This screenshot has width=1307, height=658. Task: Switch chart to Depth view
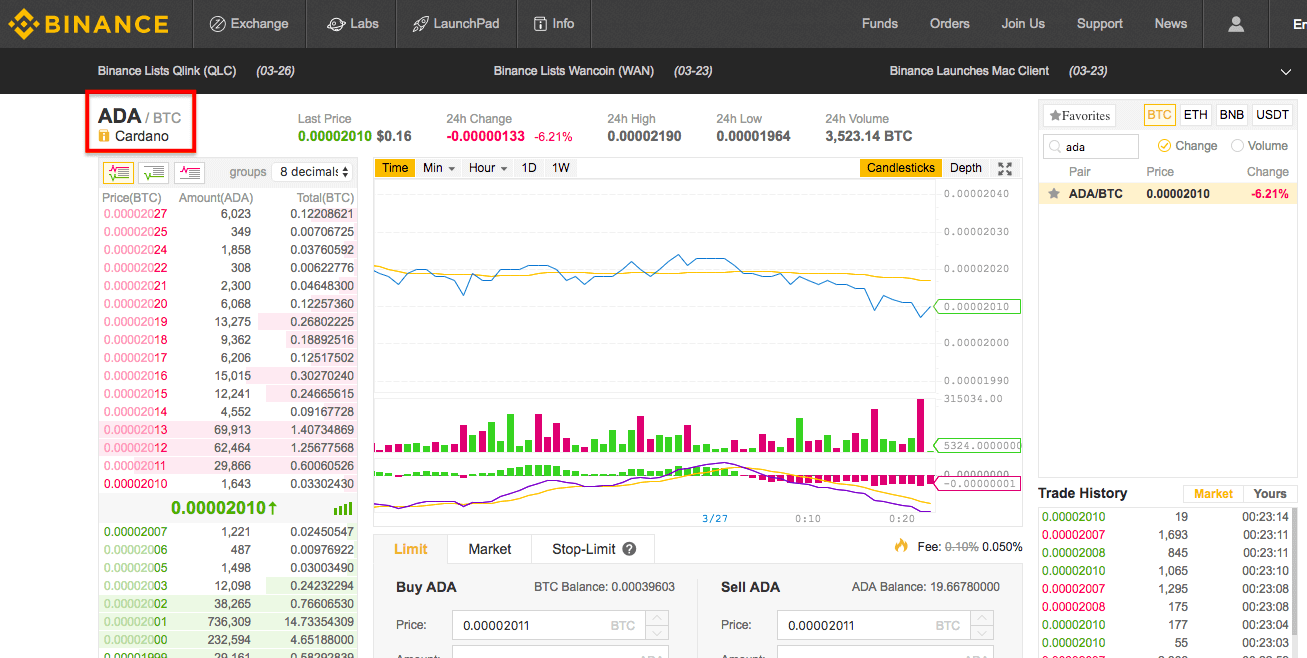965,168
